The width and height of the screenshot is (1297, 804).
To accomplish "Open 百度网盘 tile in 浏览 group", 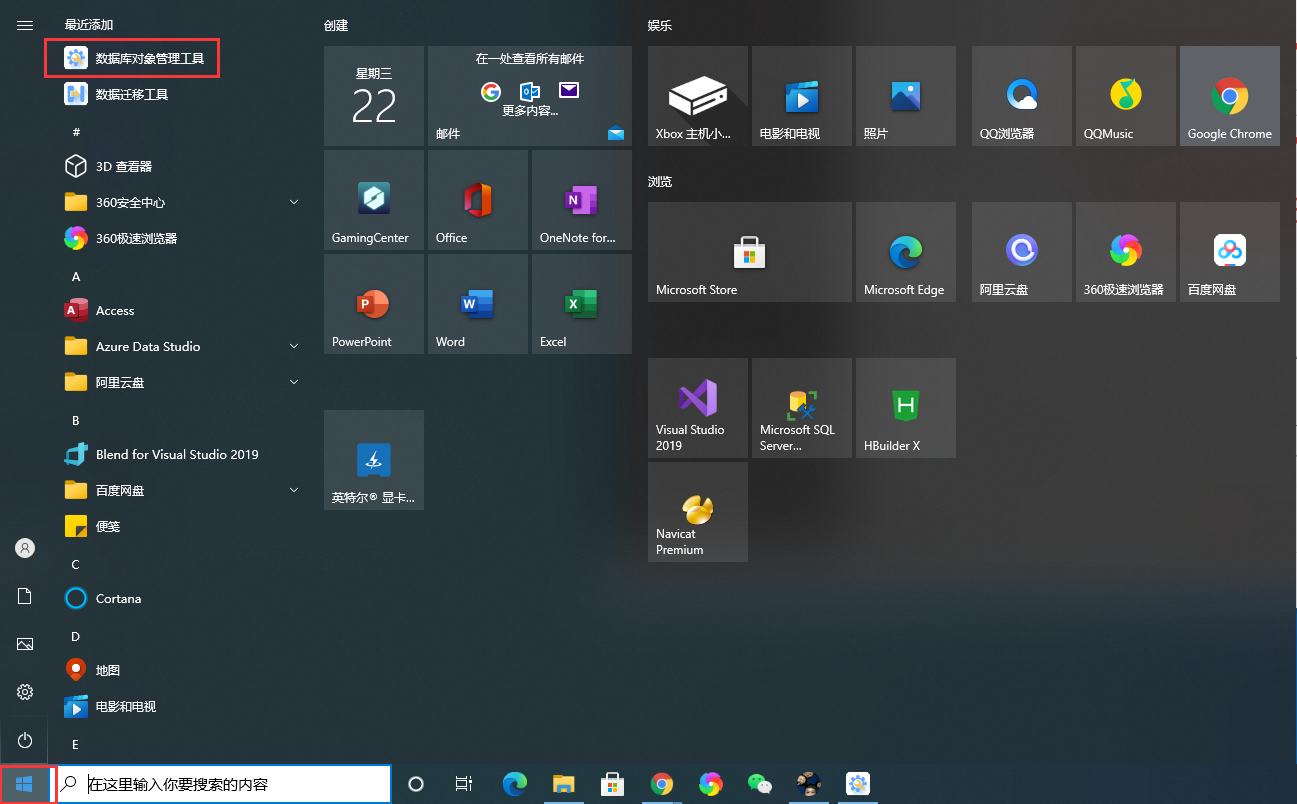I will click(1230, 252).
